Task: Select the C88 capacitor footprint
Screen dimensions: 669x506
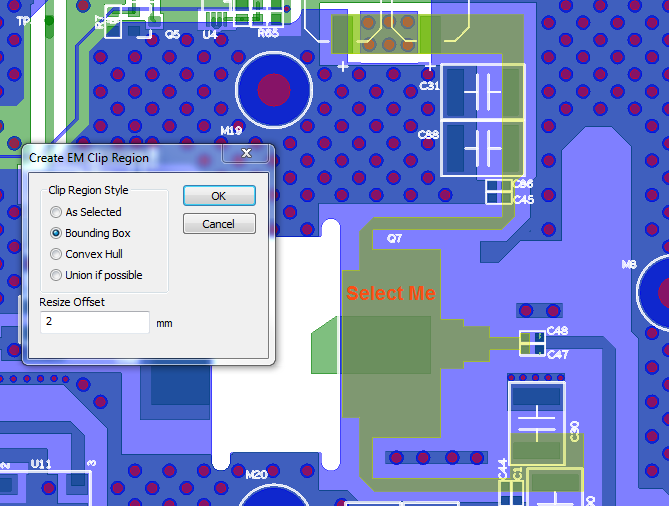Action: click(482, 146)
